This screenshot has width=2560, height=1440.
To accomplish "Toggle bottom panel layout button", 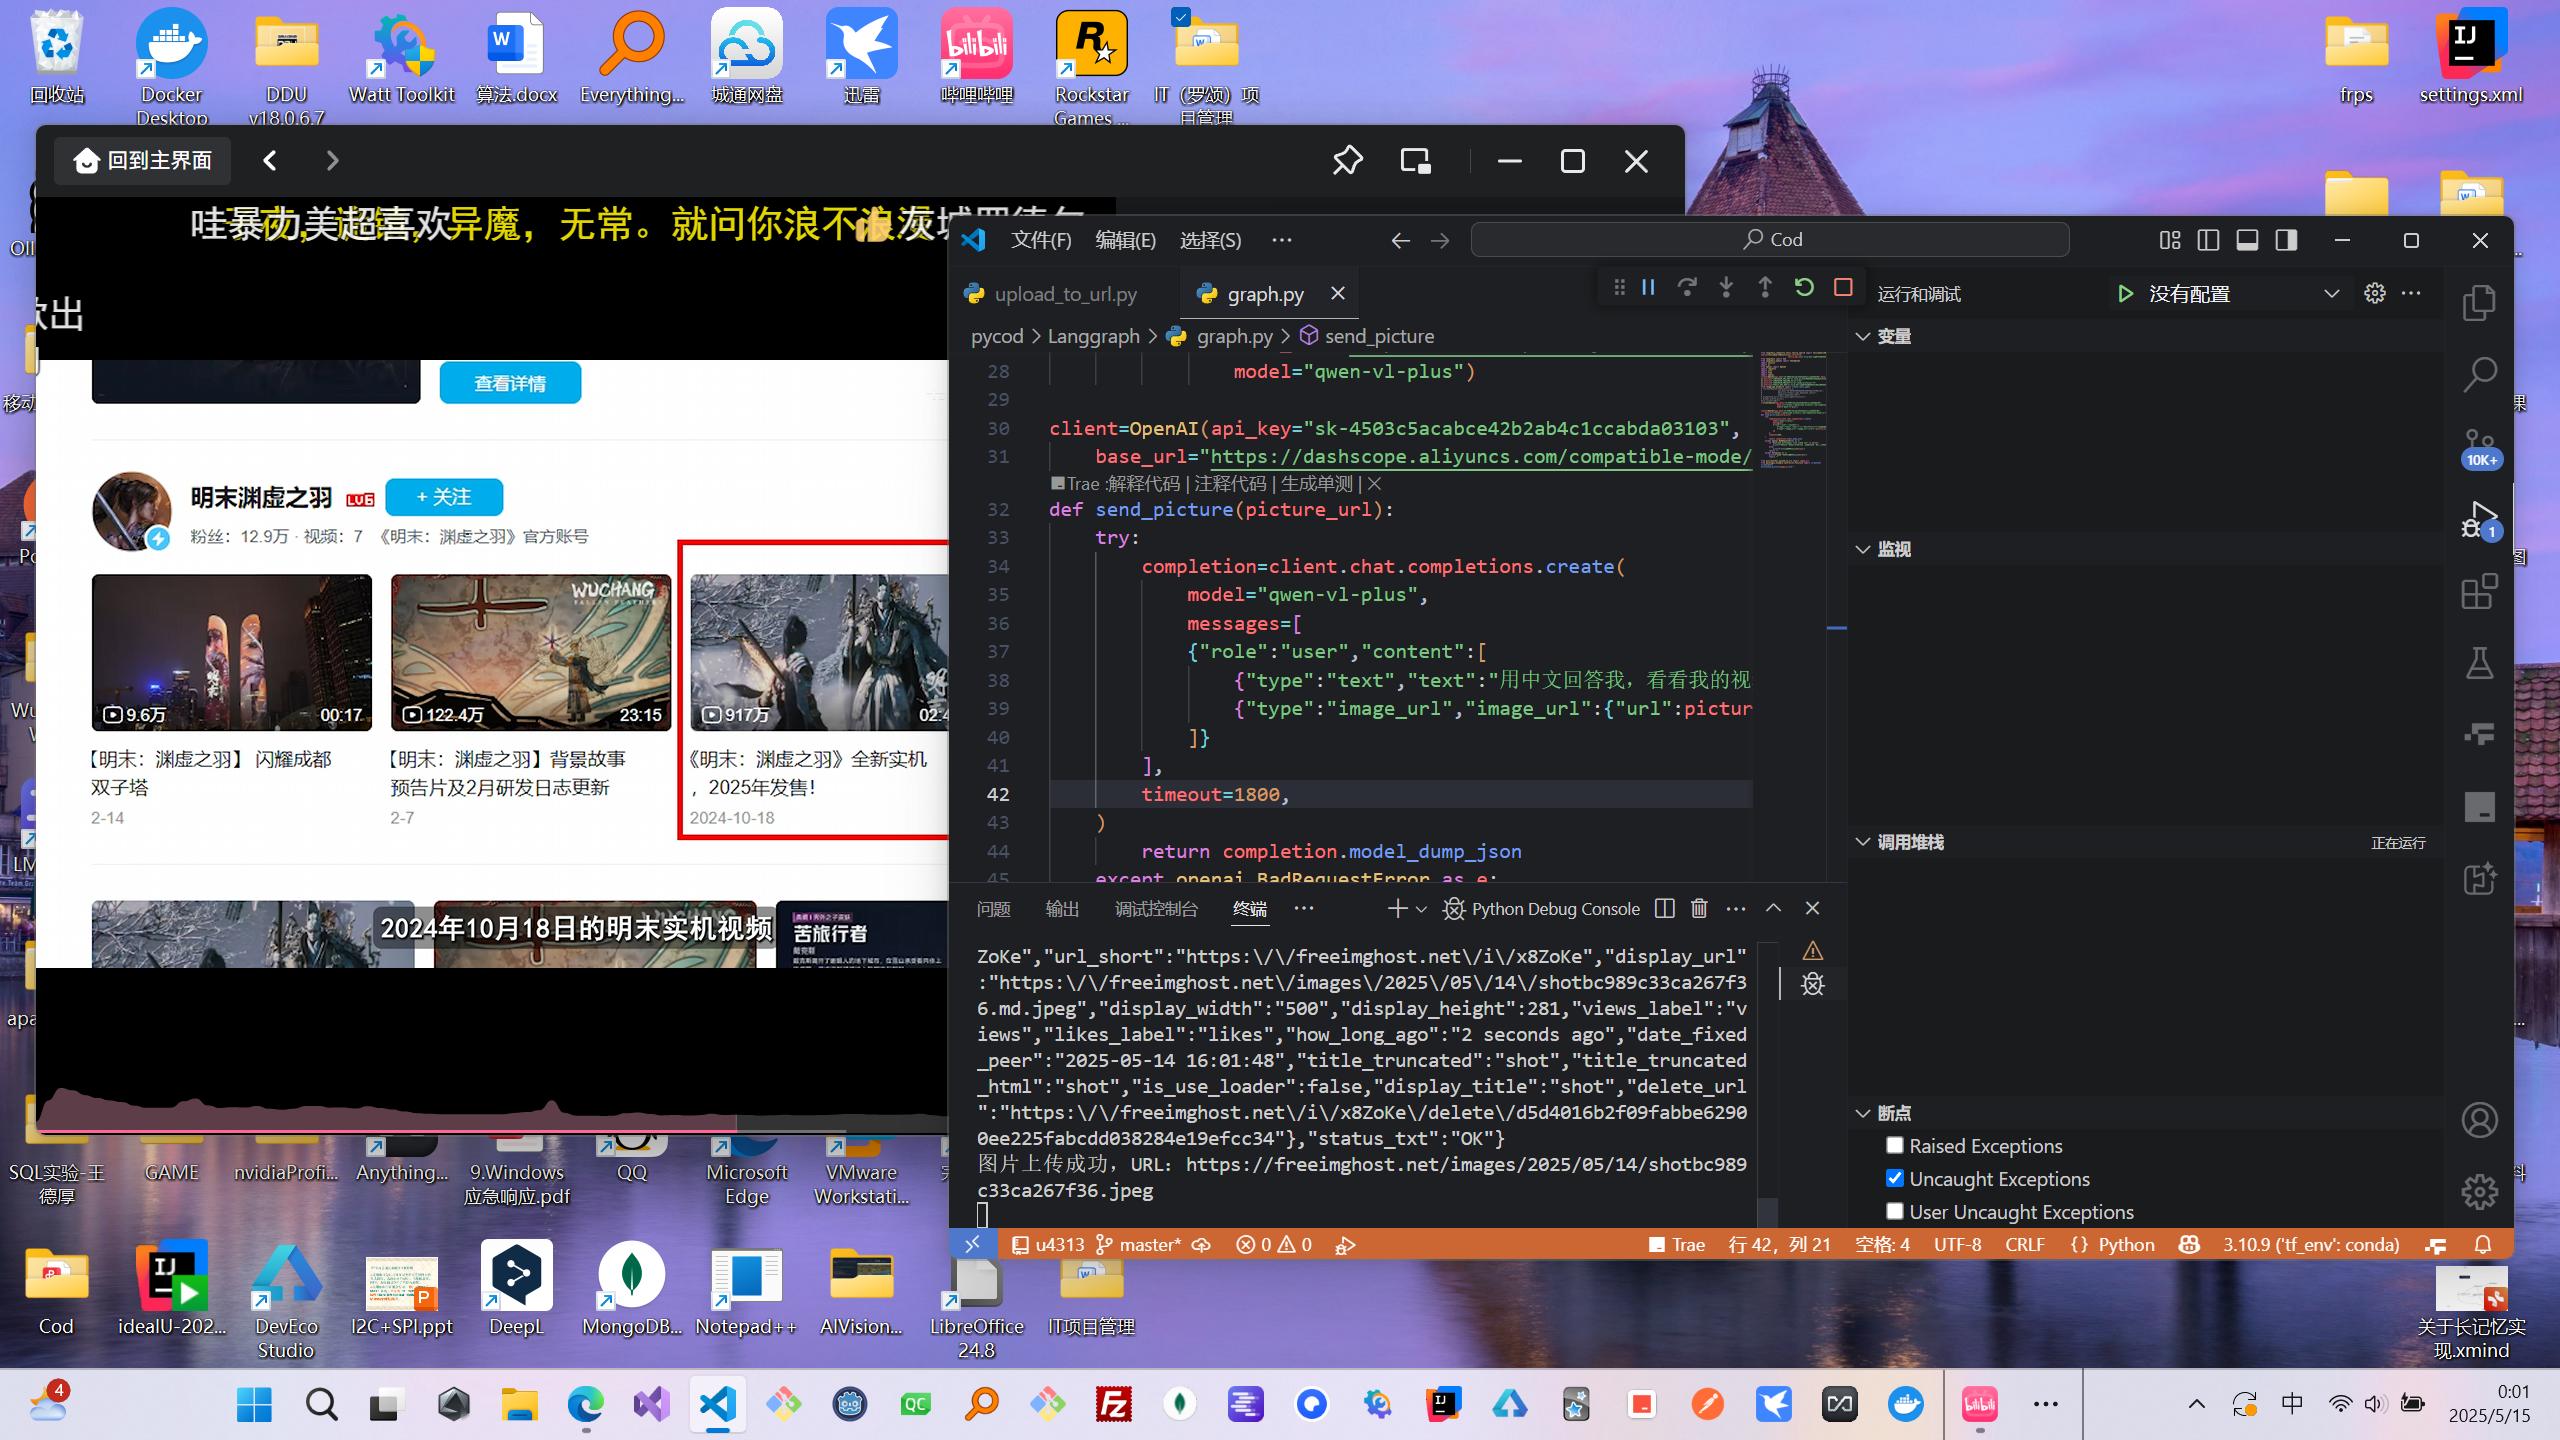I will pos(2247,240).
